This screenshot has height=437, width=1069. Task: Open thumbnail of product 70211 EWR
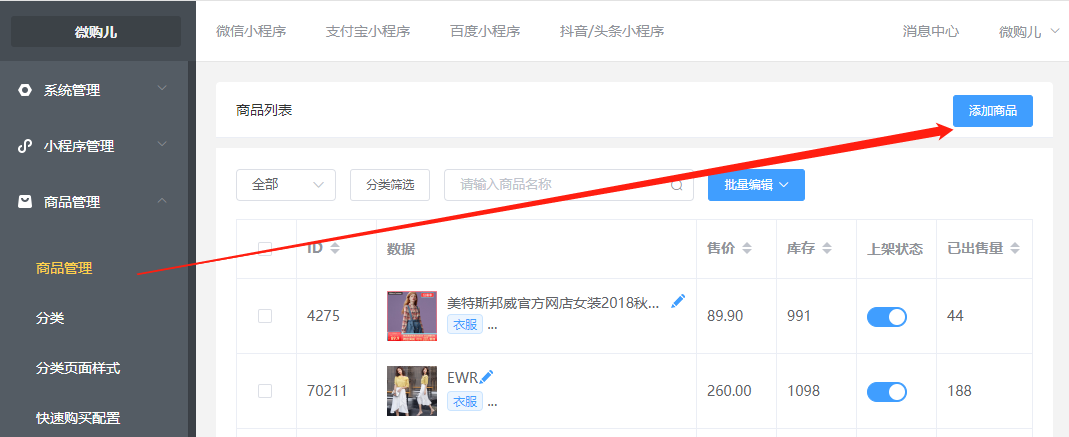[412, 391]
